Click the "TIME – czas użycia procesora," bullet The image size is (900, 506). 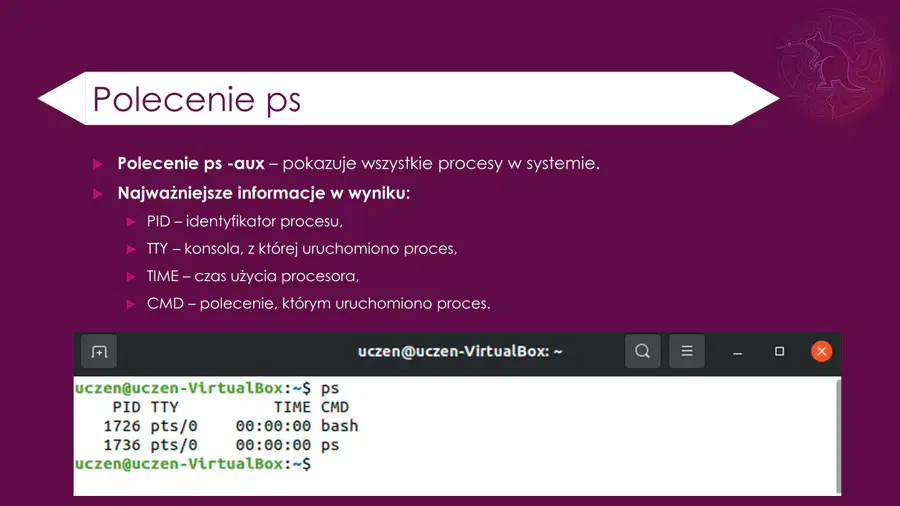253,276
